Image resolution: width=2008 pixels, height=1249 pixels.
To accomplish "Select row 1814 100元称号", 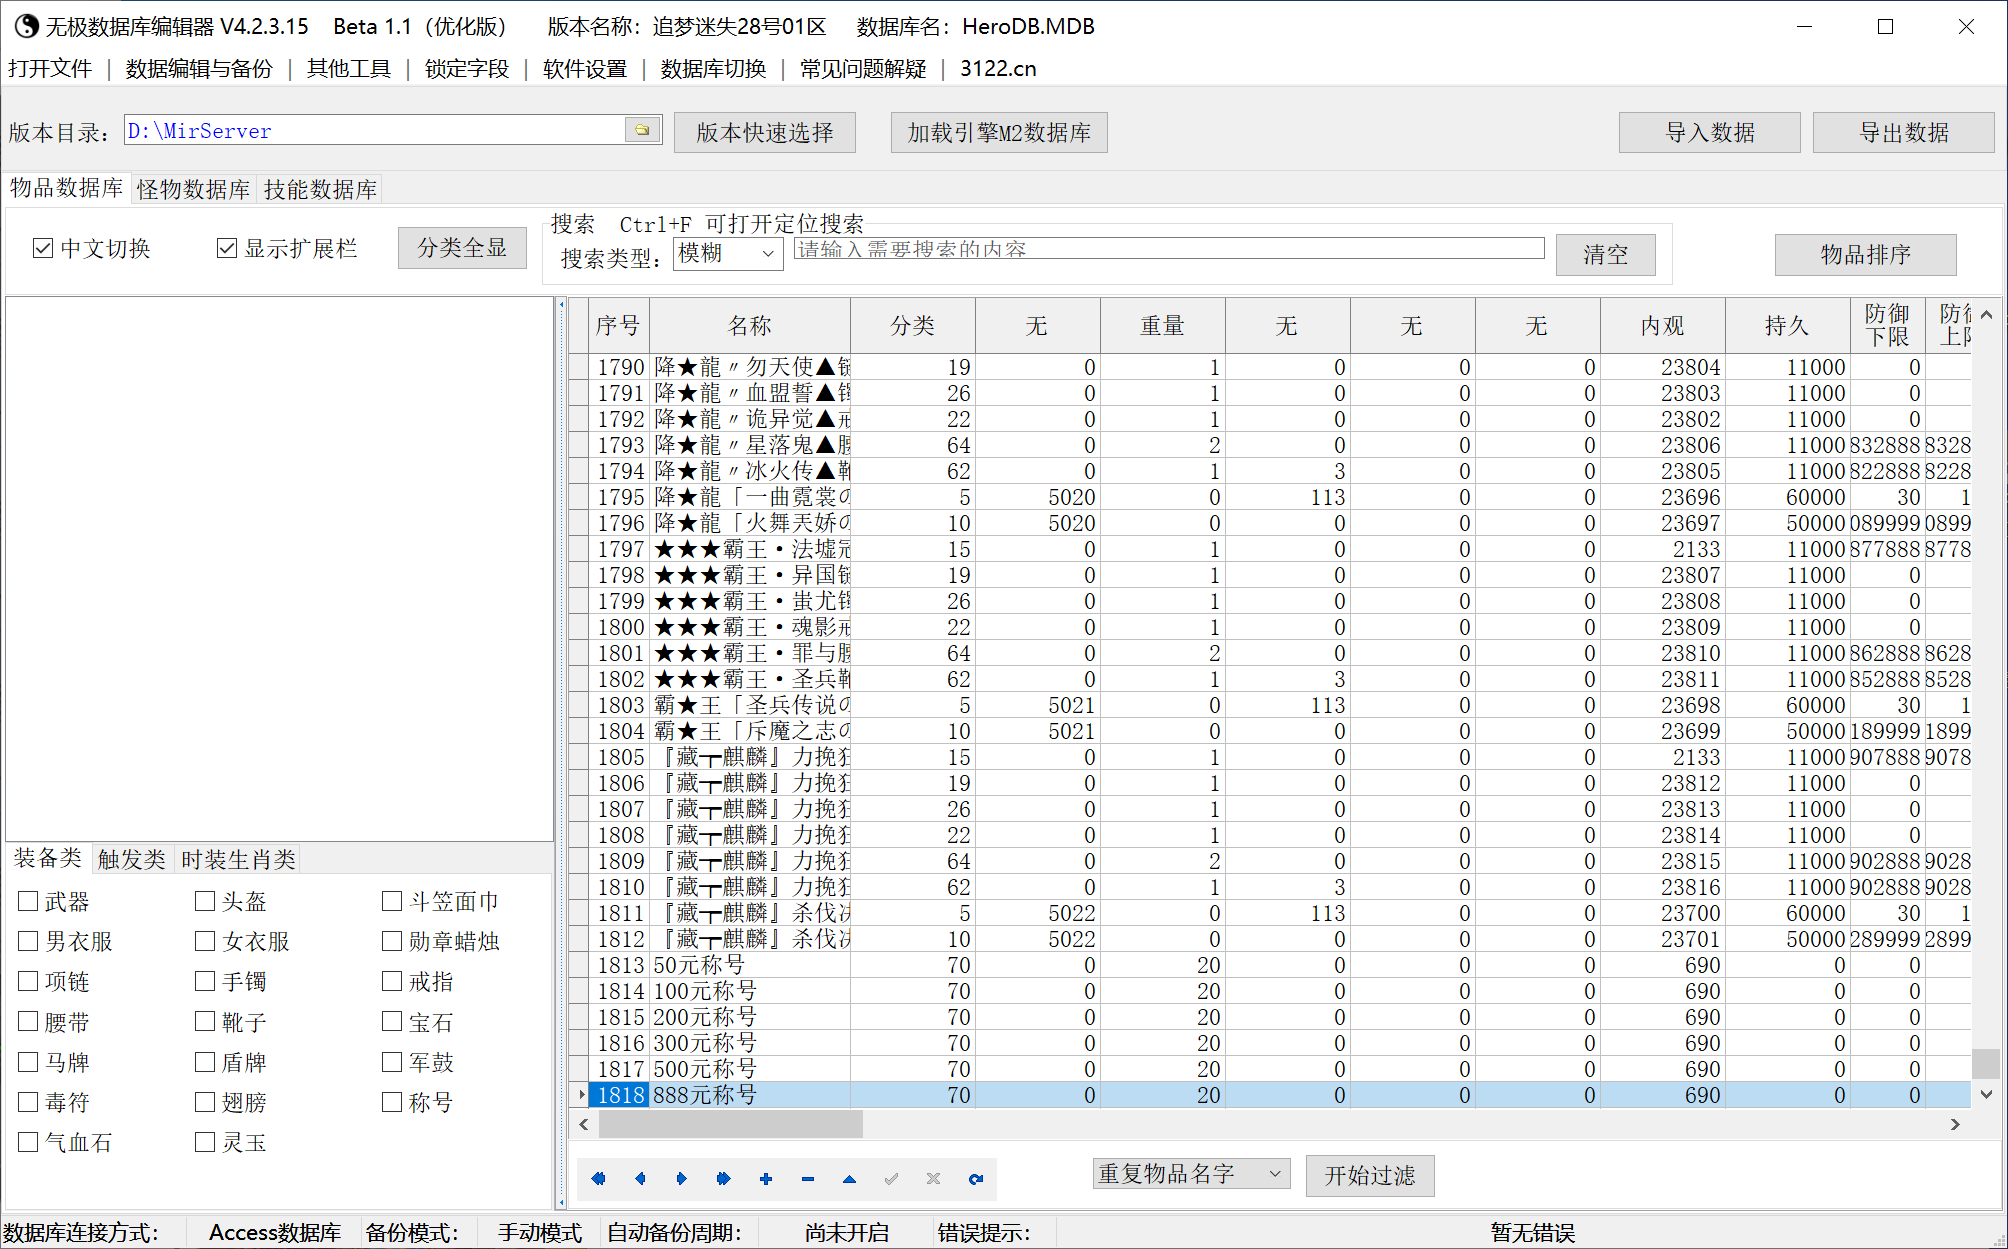I will 1270,991.
